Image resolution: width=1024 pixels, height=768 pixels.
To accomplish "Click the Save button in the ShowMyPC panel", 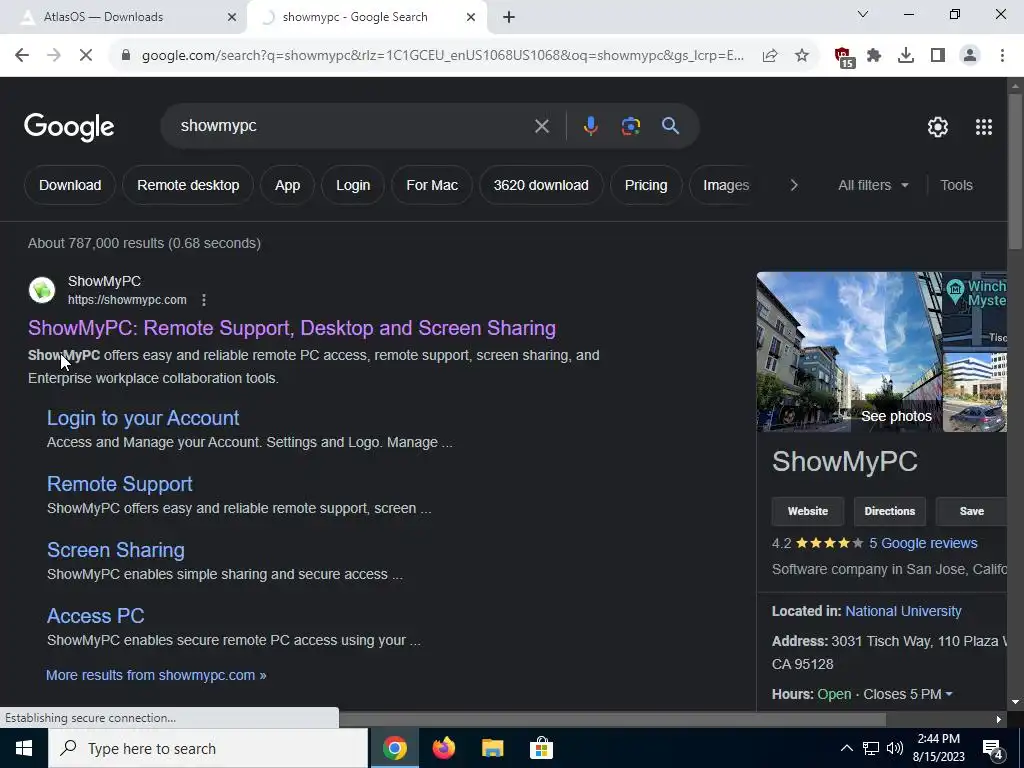I will [972, 511].
